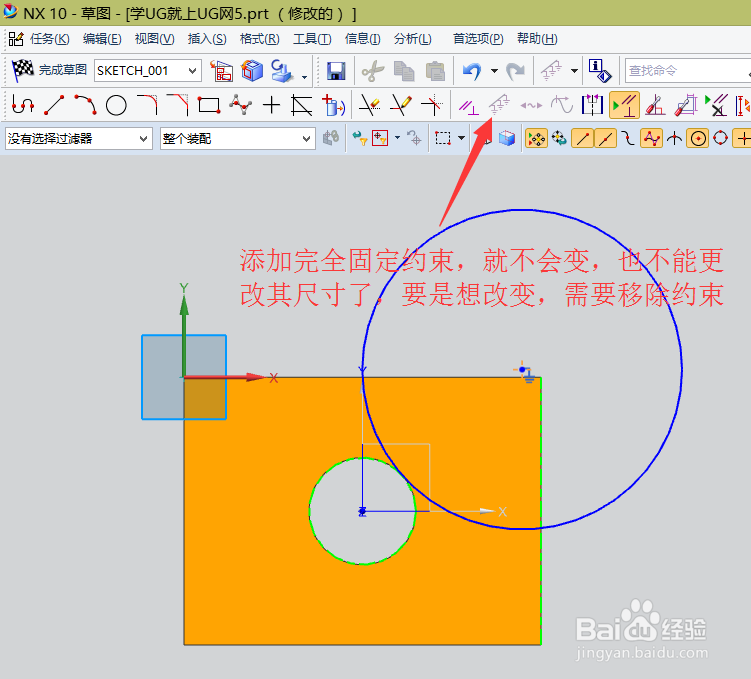Click the Show/Remove Constraints icon
Screen dimensions: 751x679
coord(717,105)
